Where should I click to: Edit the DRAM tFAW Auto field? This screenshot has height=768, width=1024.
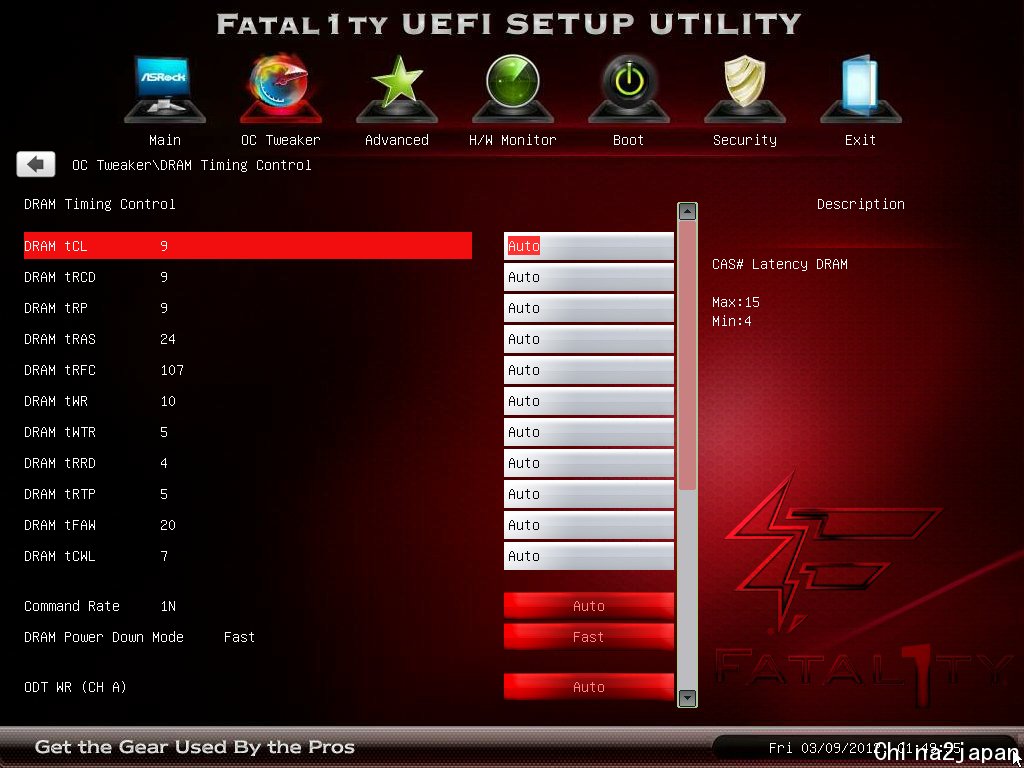click(x=588, y=525)
